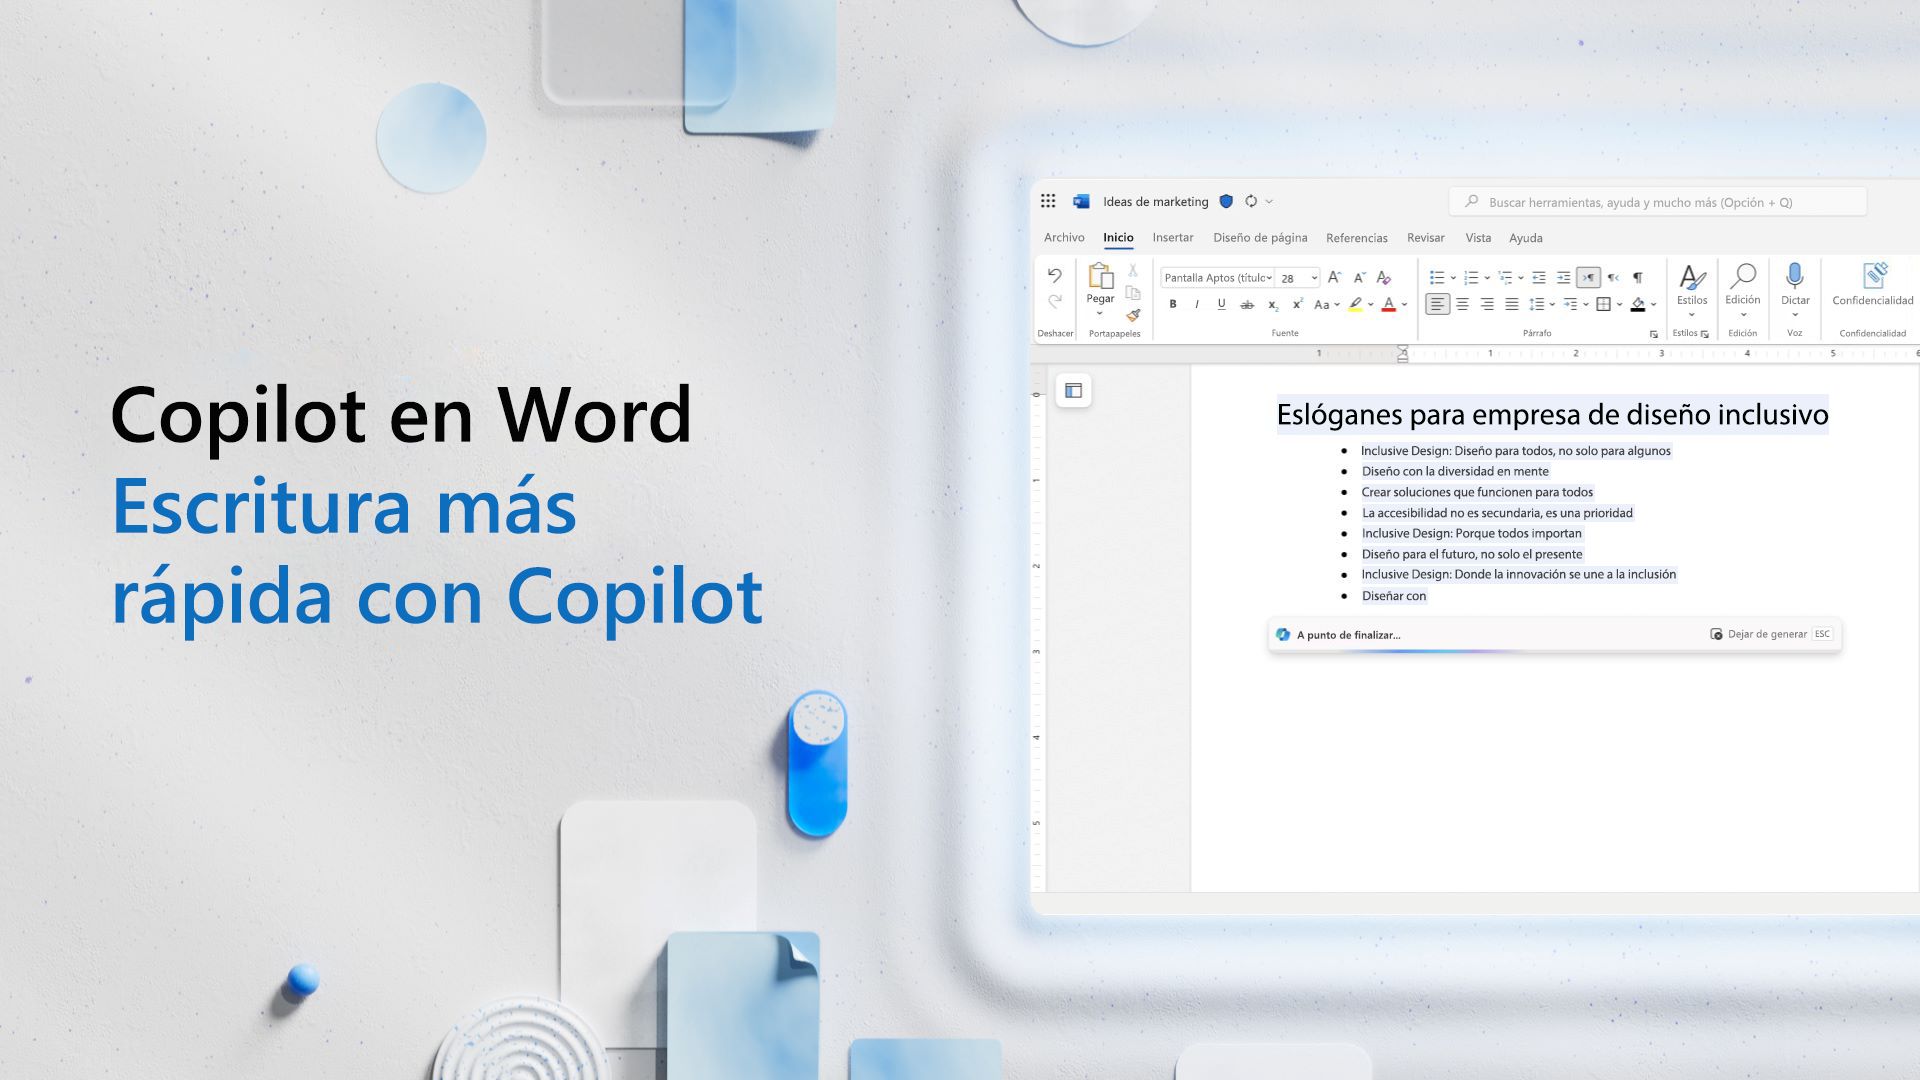Open the Edición magnifier tool
Image resolution: width=1920 pixels, height=1080 pixels.
click(x=1743, y=275)
